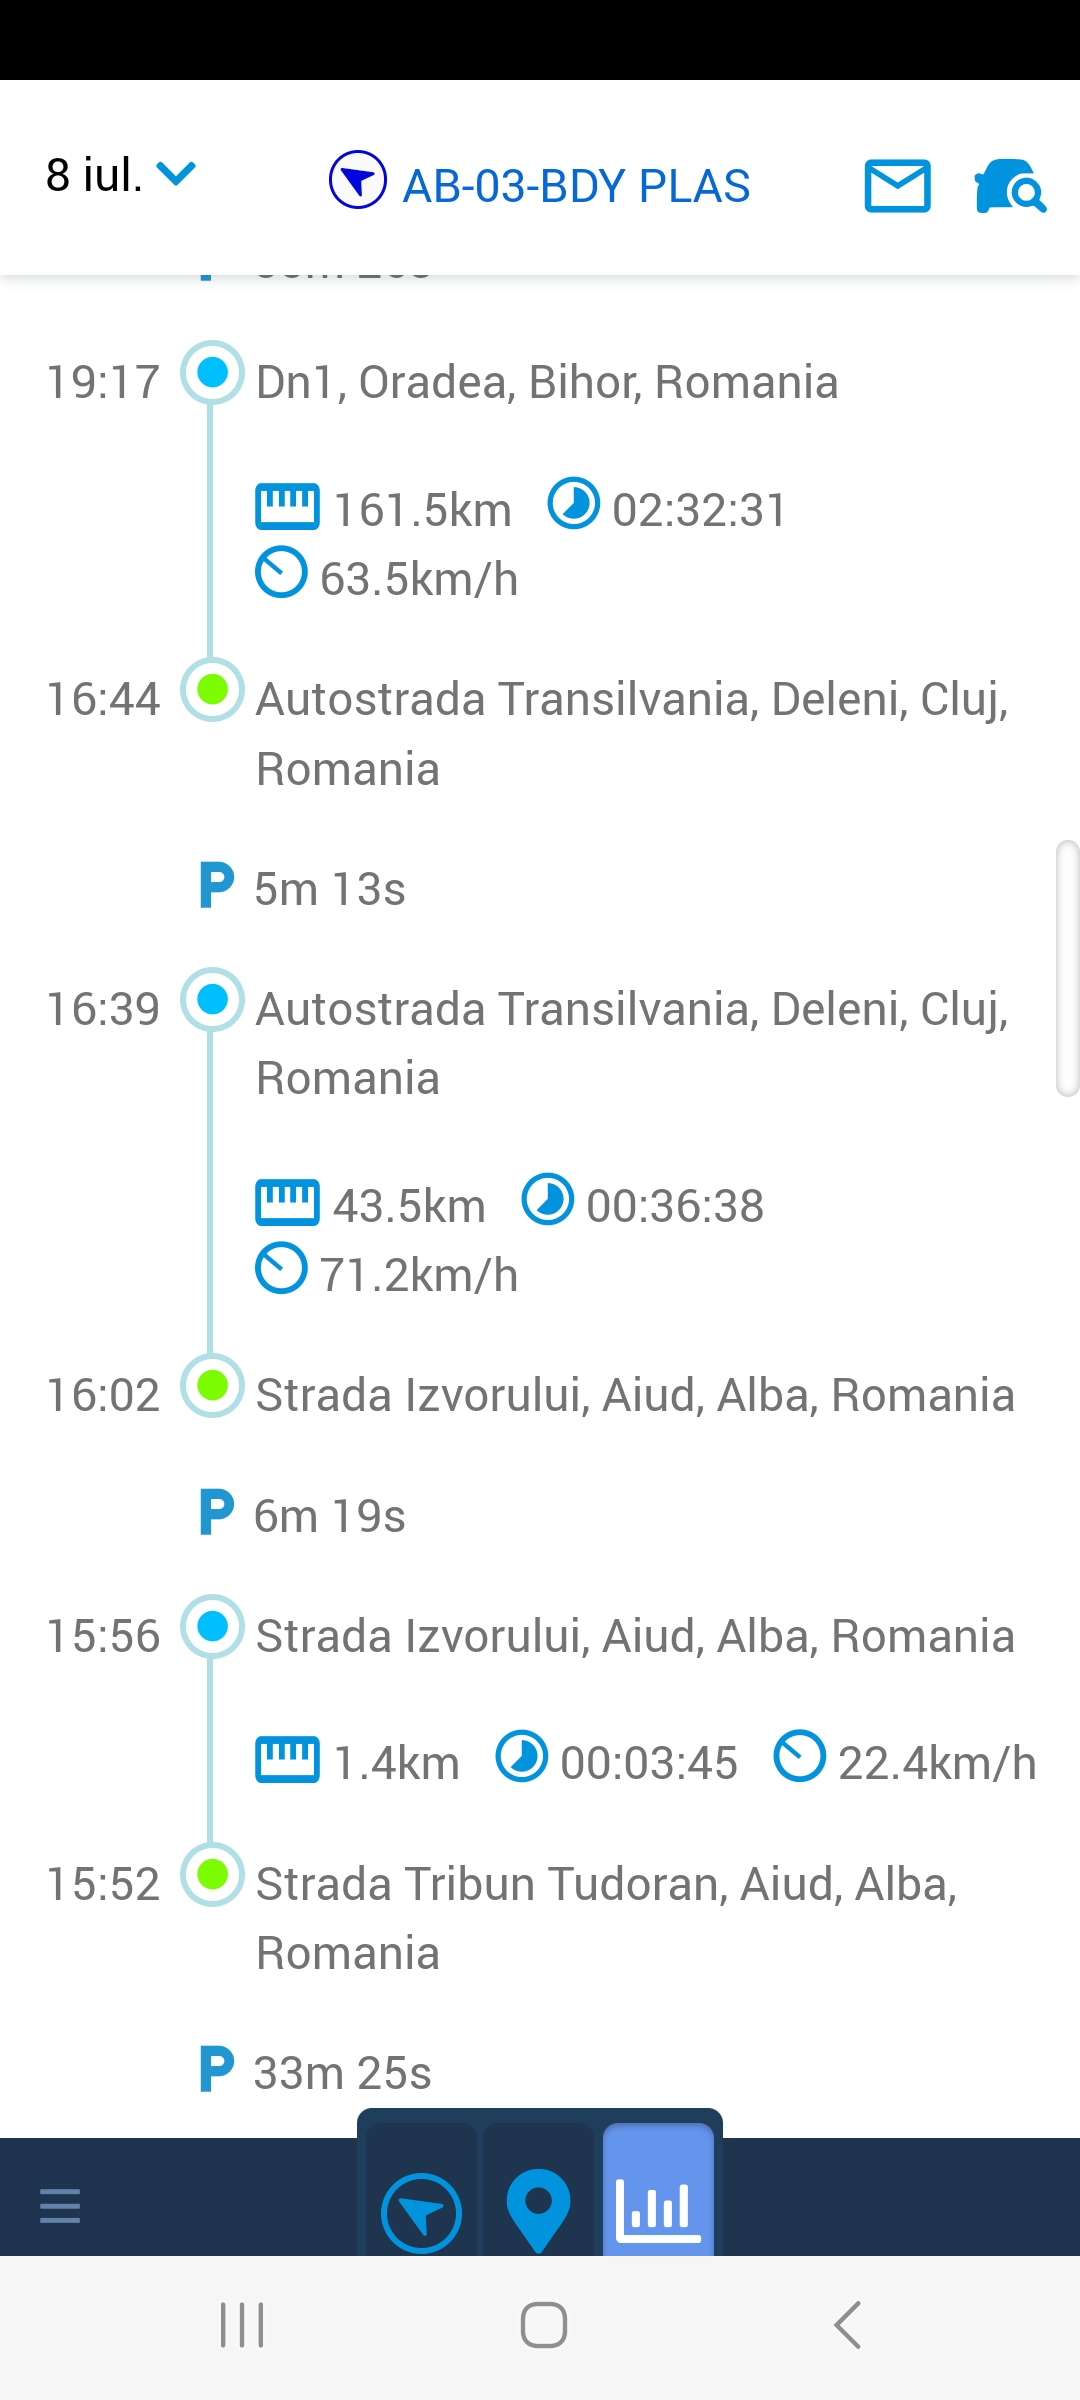Tap the vehicle search icon
The width and height of the screenshot is (1080, 2400).
[1009, 186]
